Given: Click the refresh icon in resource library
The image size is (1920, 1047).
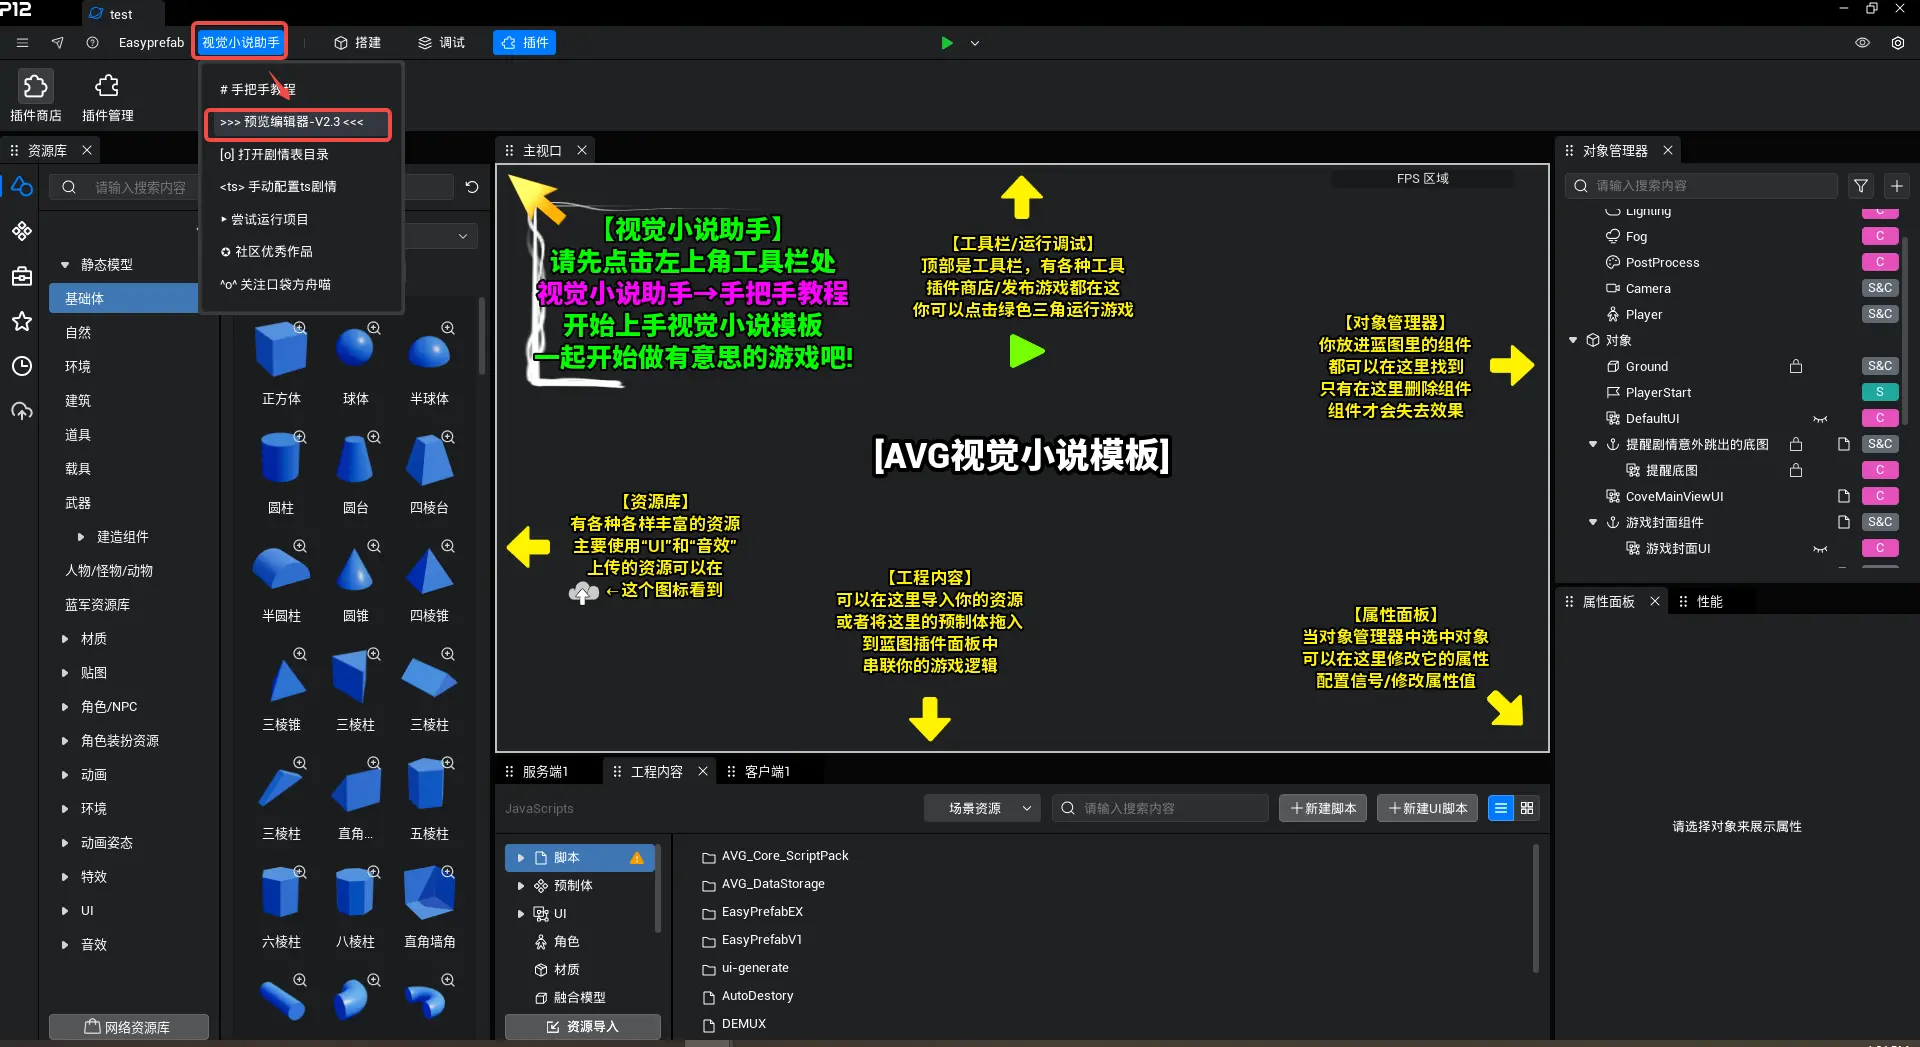Looking at the screenshot, I should pos(472,187).
